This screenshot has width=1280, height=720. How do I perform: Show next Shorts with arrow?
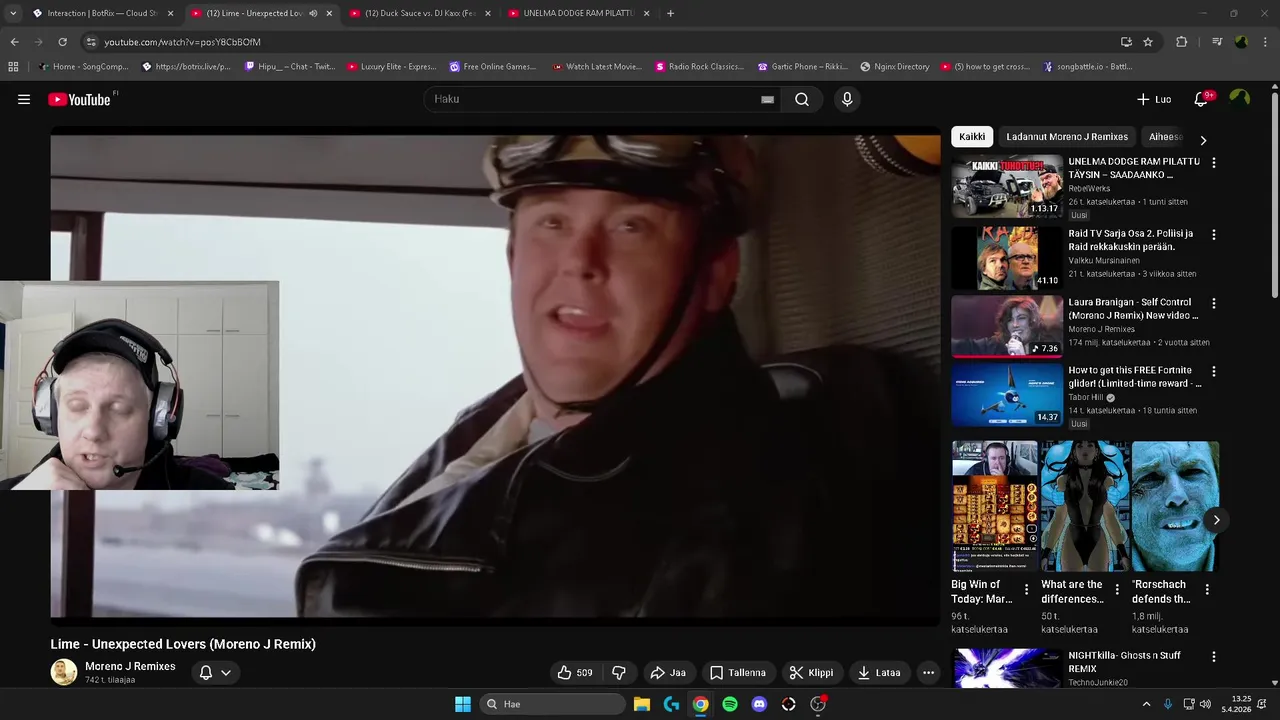click(1216, 520)
